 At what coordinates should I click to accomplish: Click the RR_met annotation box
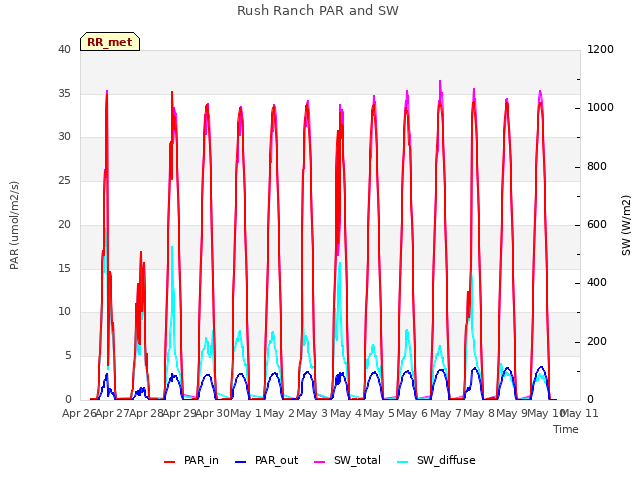(x=110, y=42)
